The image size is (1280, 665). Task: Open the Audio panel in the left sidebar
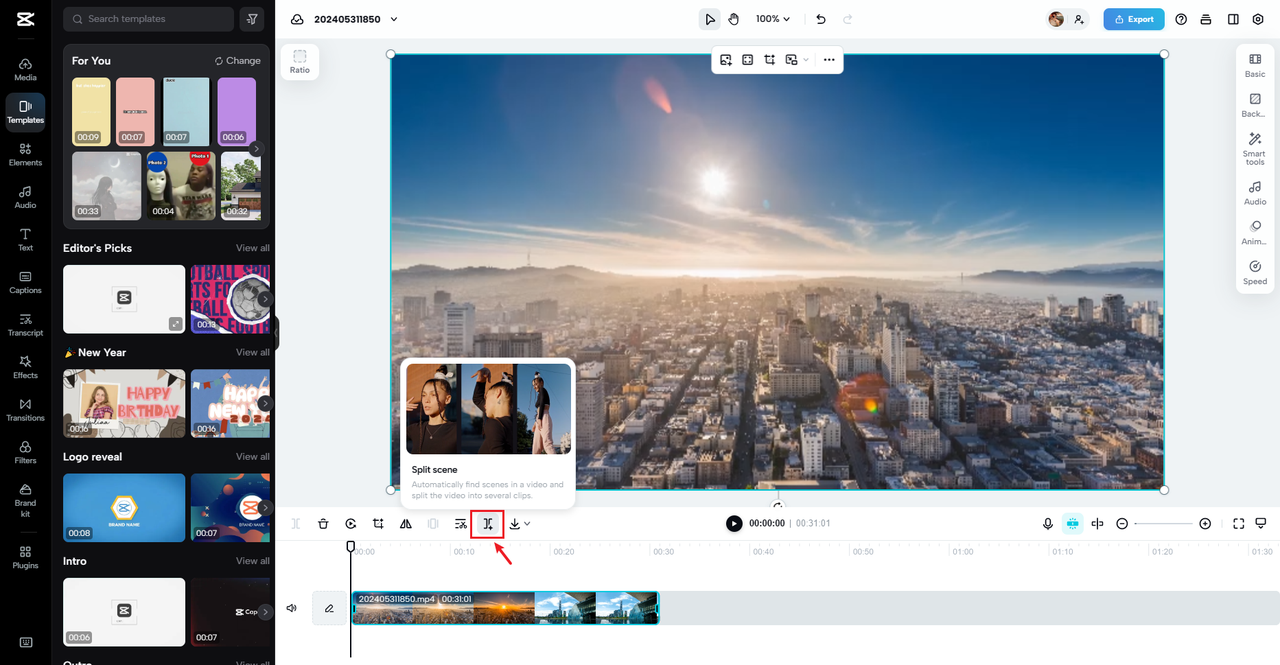tap(25, 197)
